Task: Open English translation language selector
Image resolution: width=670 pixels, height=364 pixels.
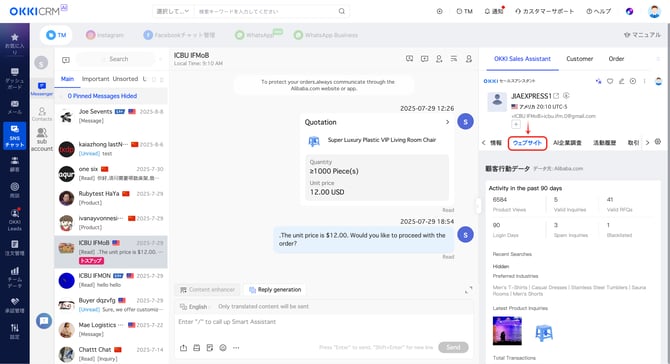Action: pyautogui.click(x=194, y=307)
